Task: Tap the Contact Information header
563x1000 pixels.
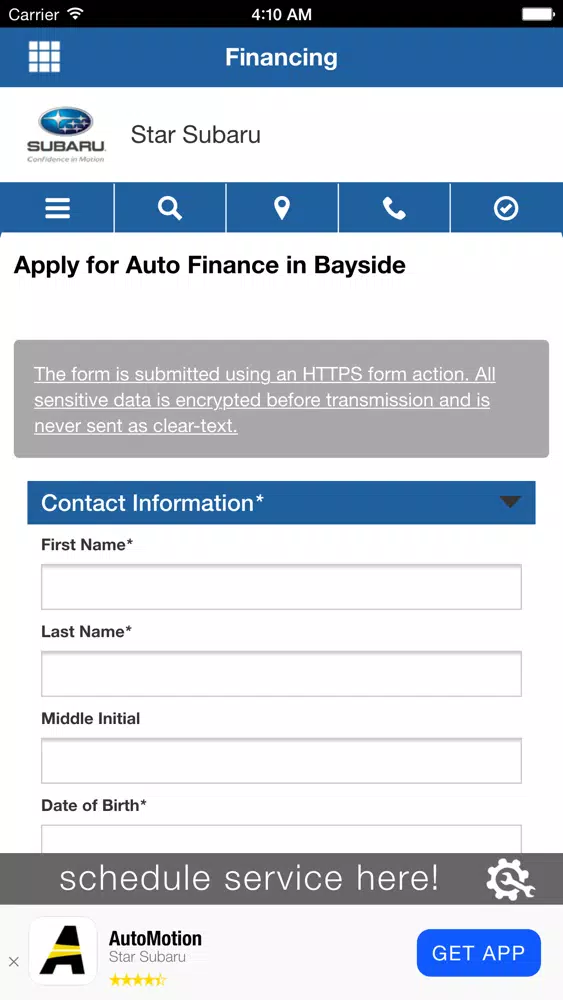Action: click(281, 503)
